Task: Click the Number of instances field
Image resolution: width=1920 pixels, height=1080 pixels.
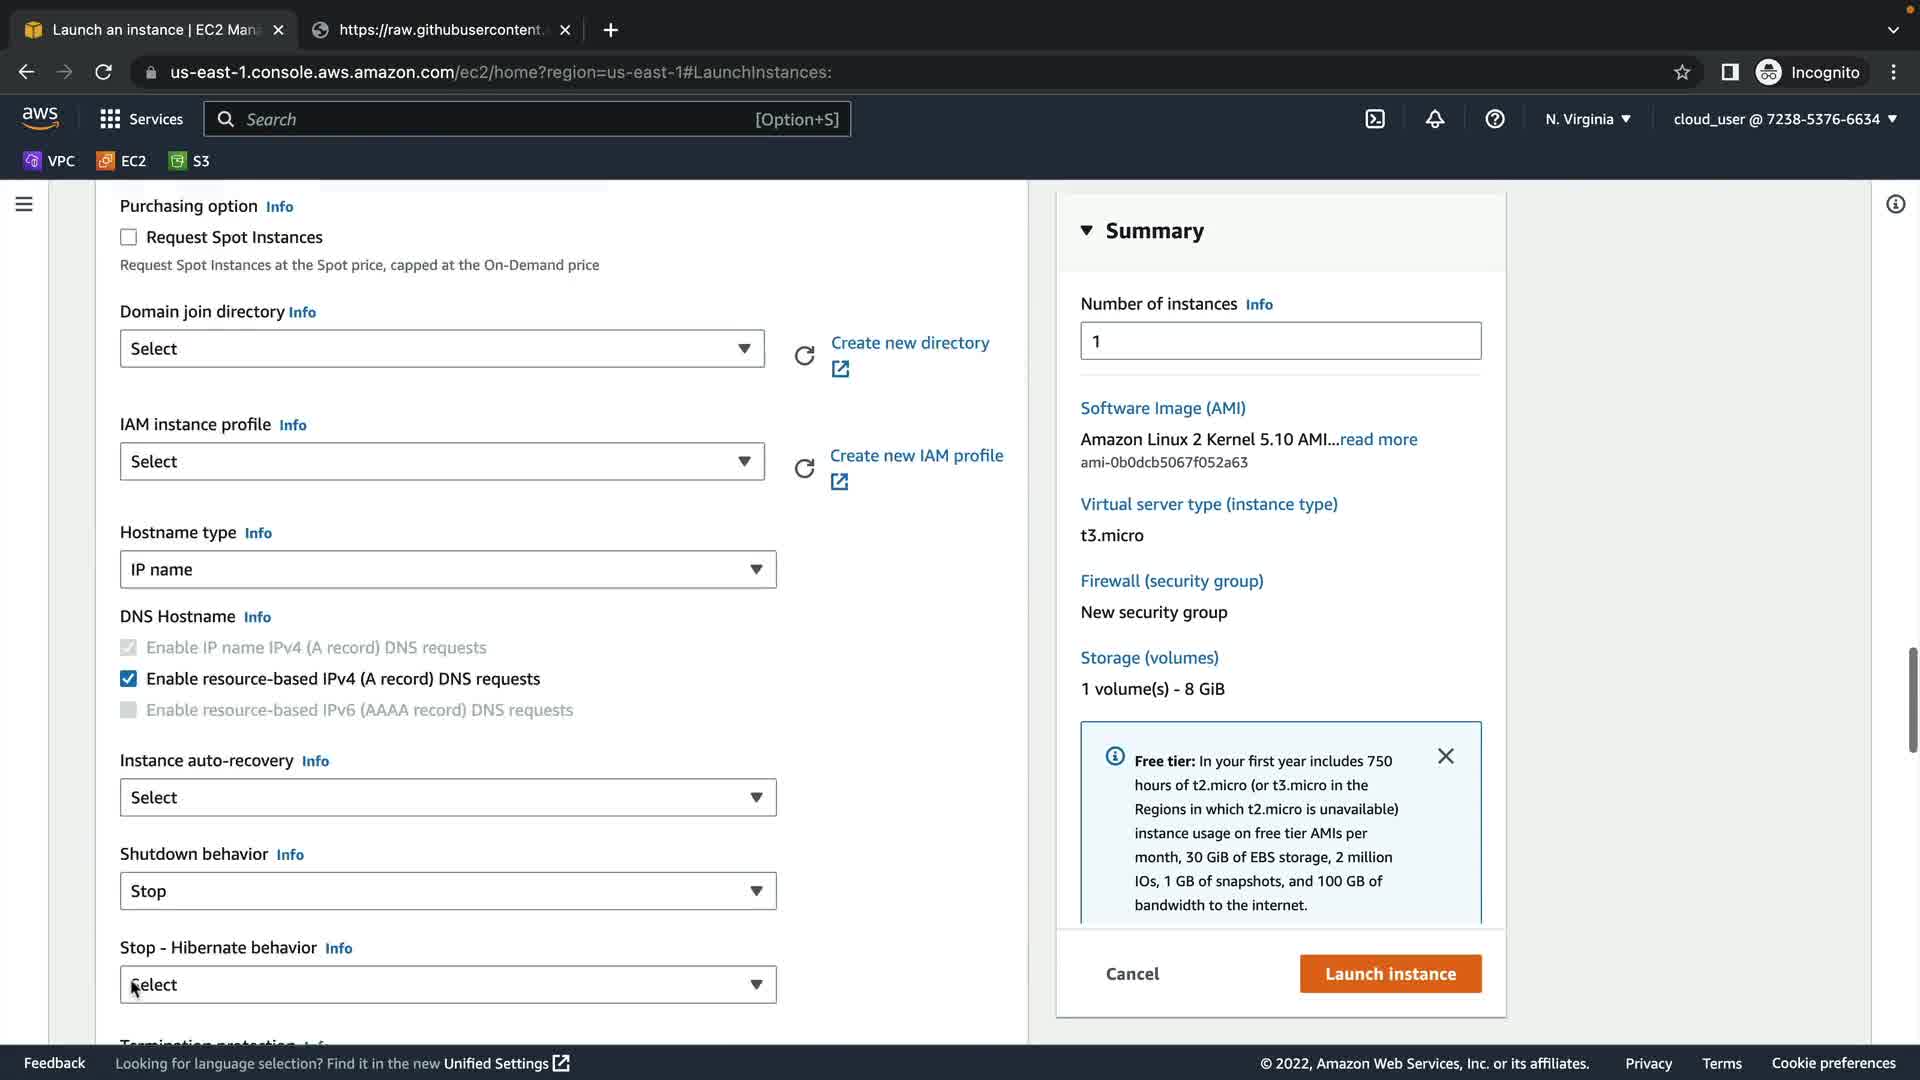Action: (1280, 341)
